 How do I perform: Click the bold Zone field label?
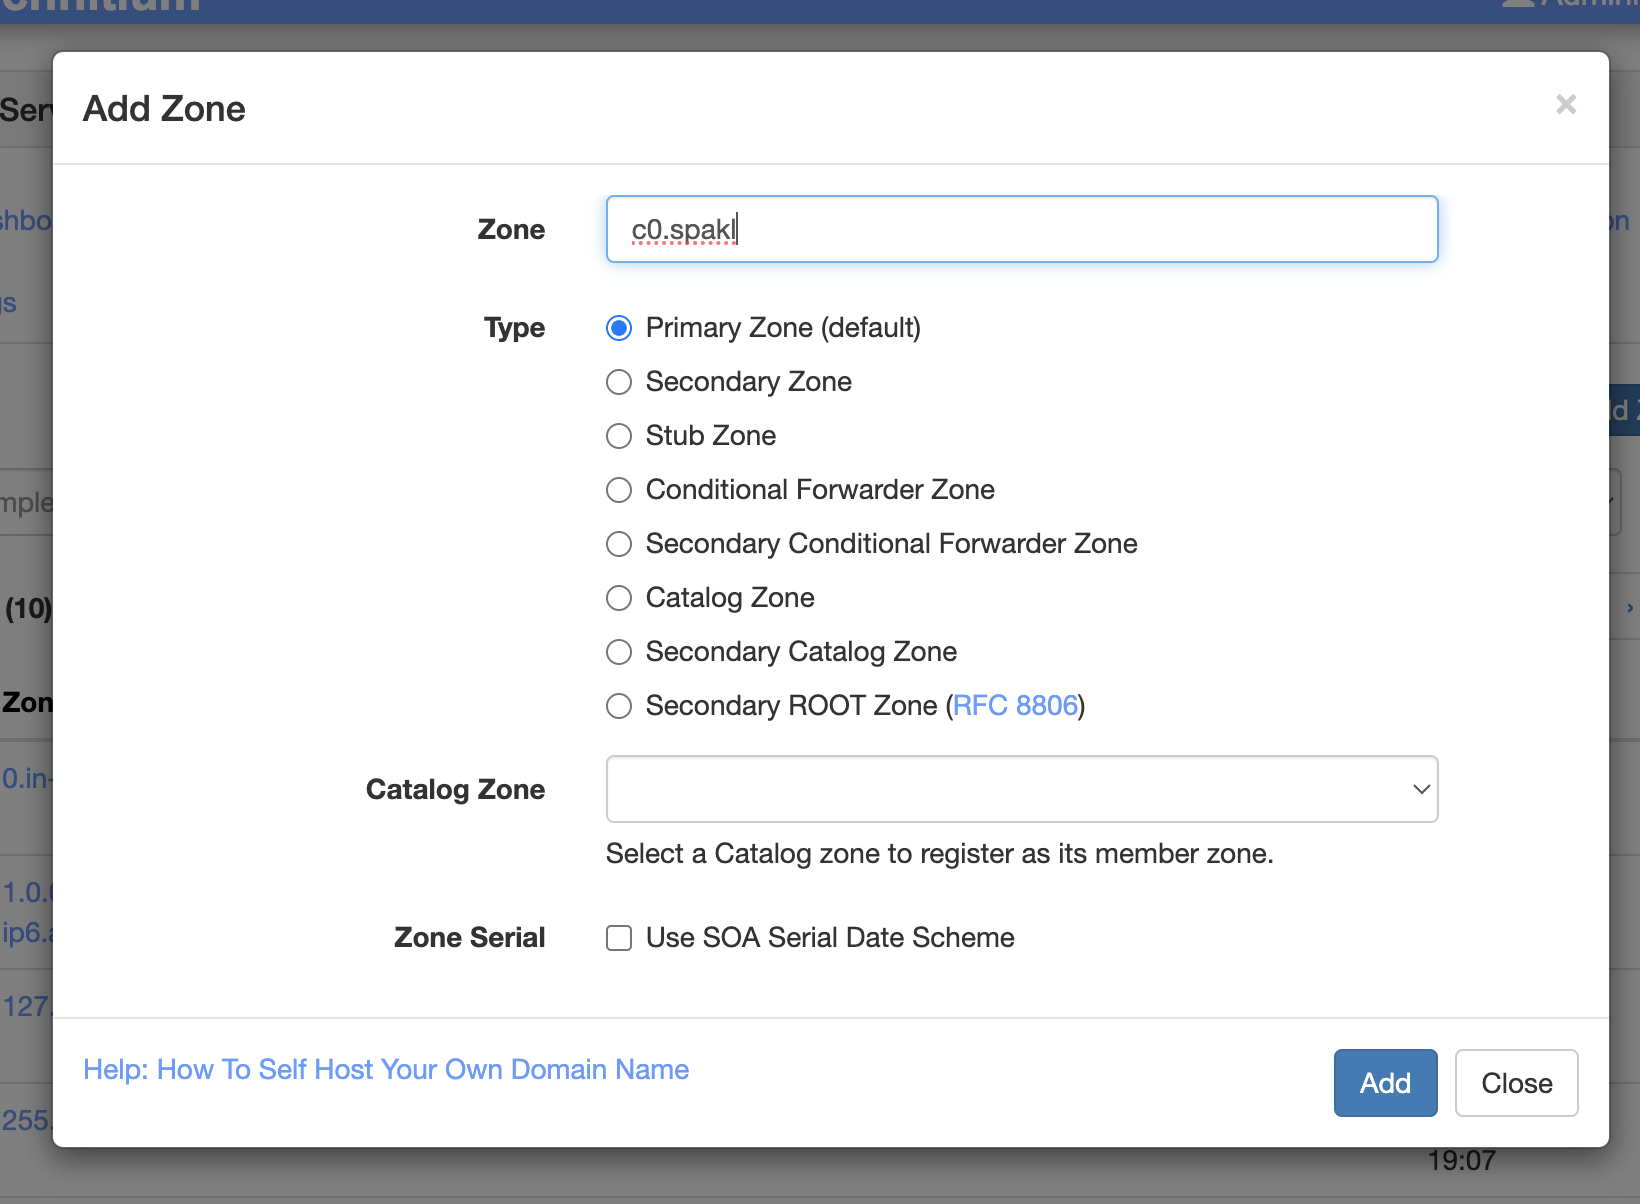pos(511,230)
